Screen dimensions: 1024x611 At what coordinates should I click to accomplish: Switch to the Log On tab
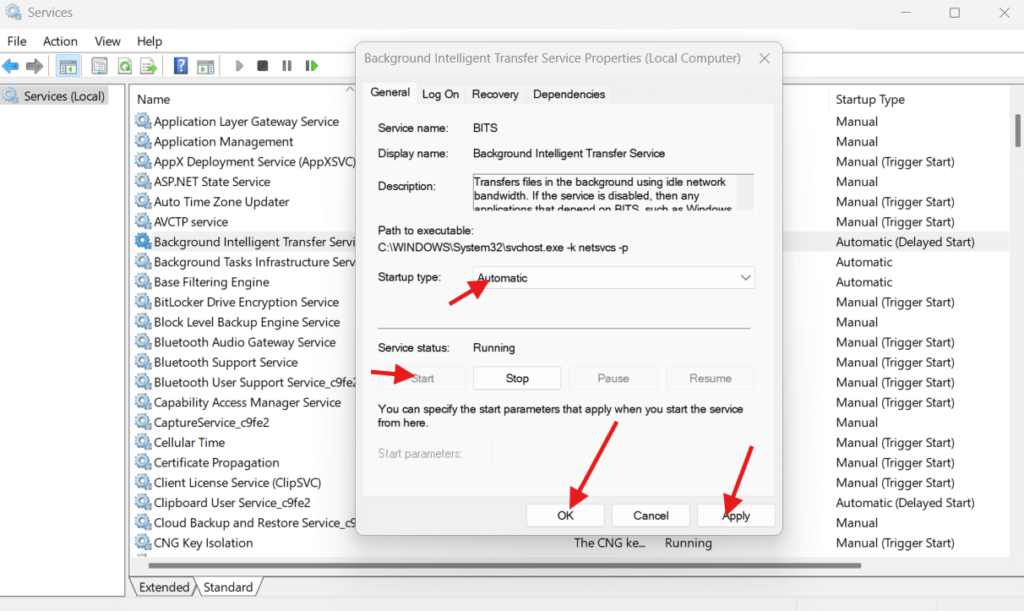[x=440, y=94]
